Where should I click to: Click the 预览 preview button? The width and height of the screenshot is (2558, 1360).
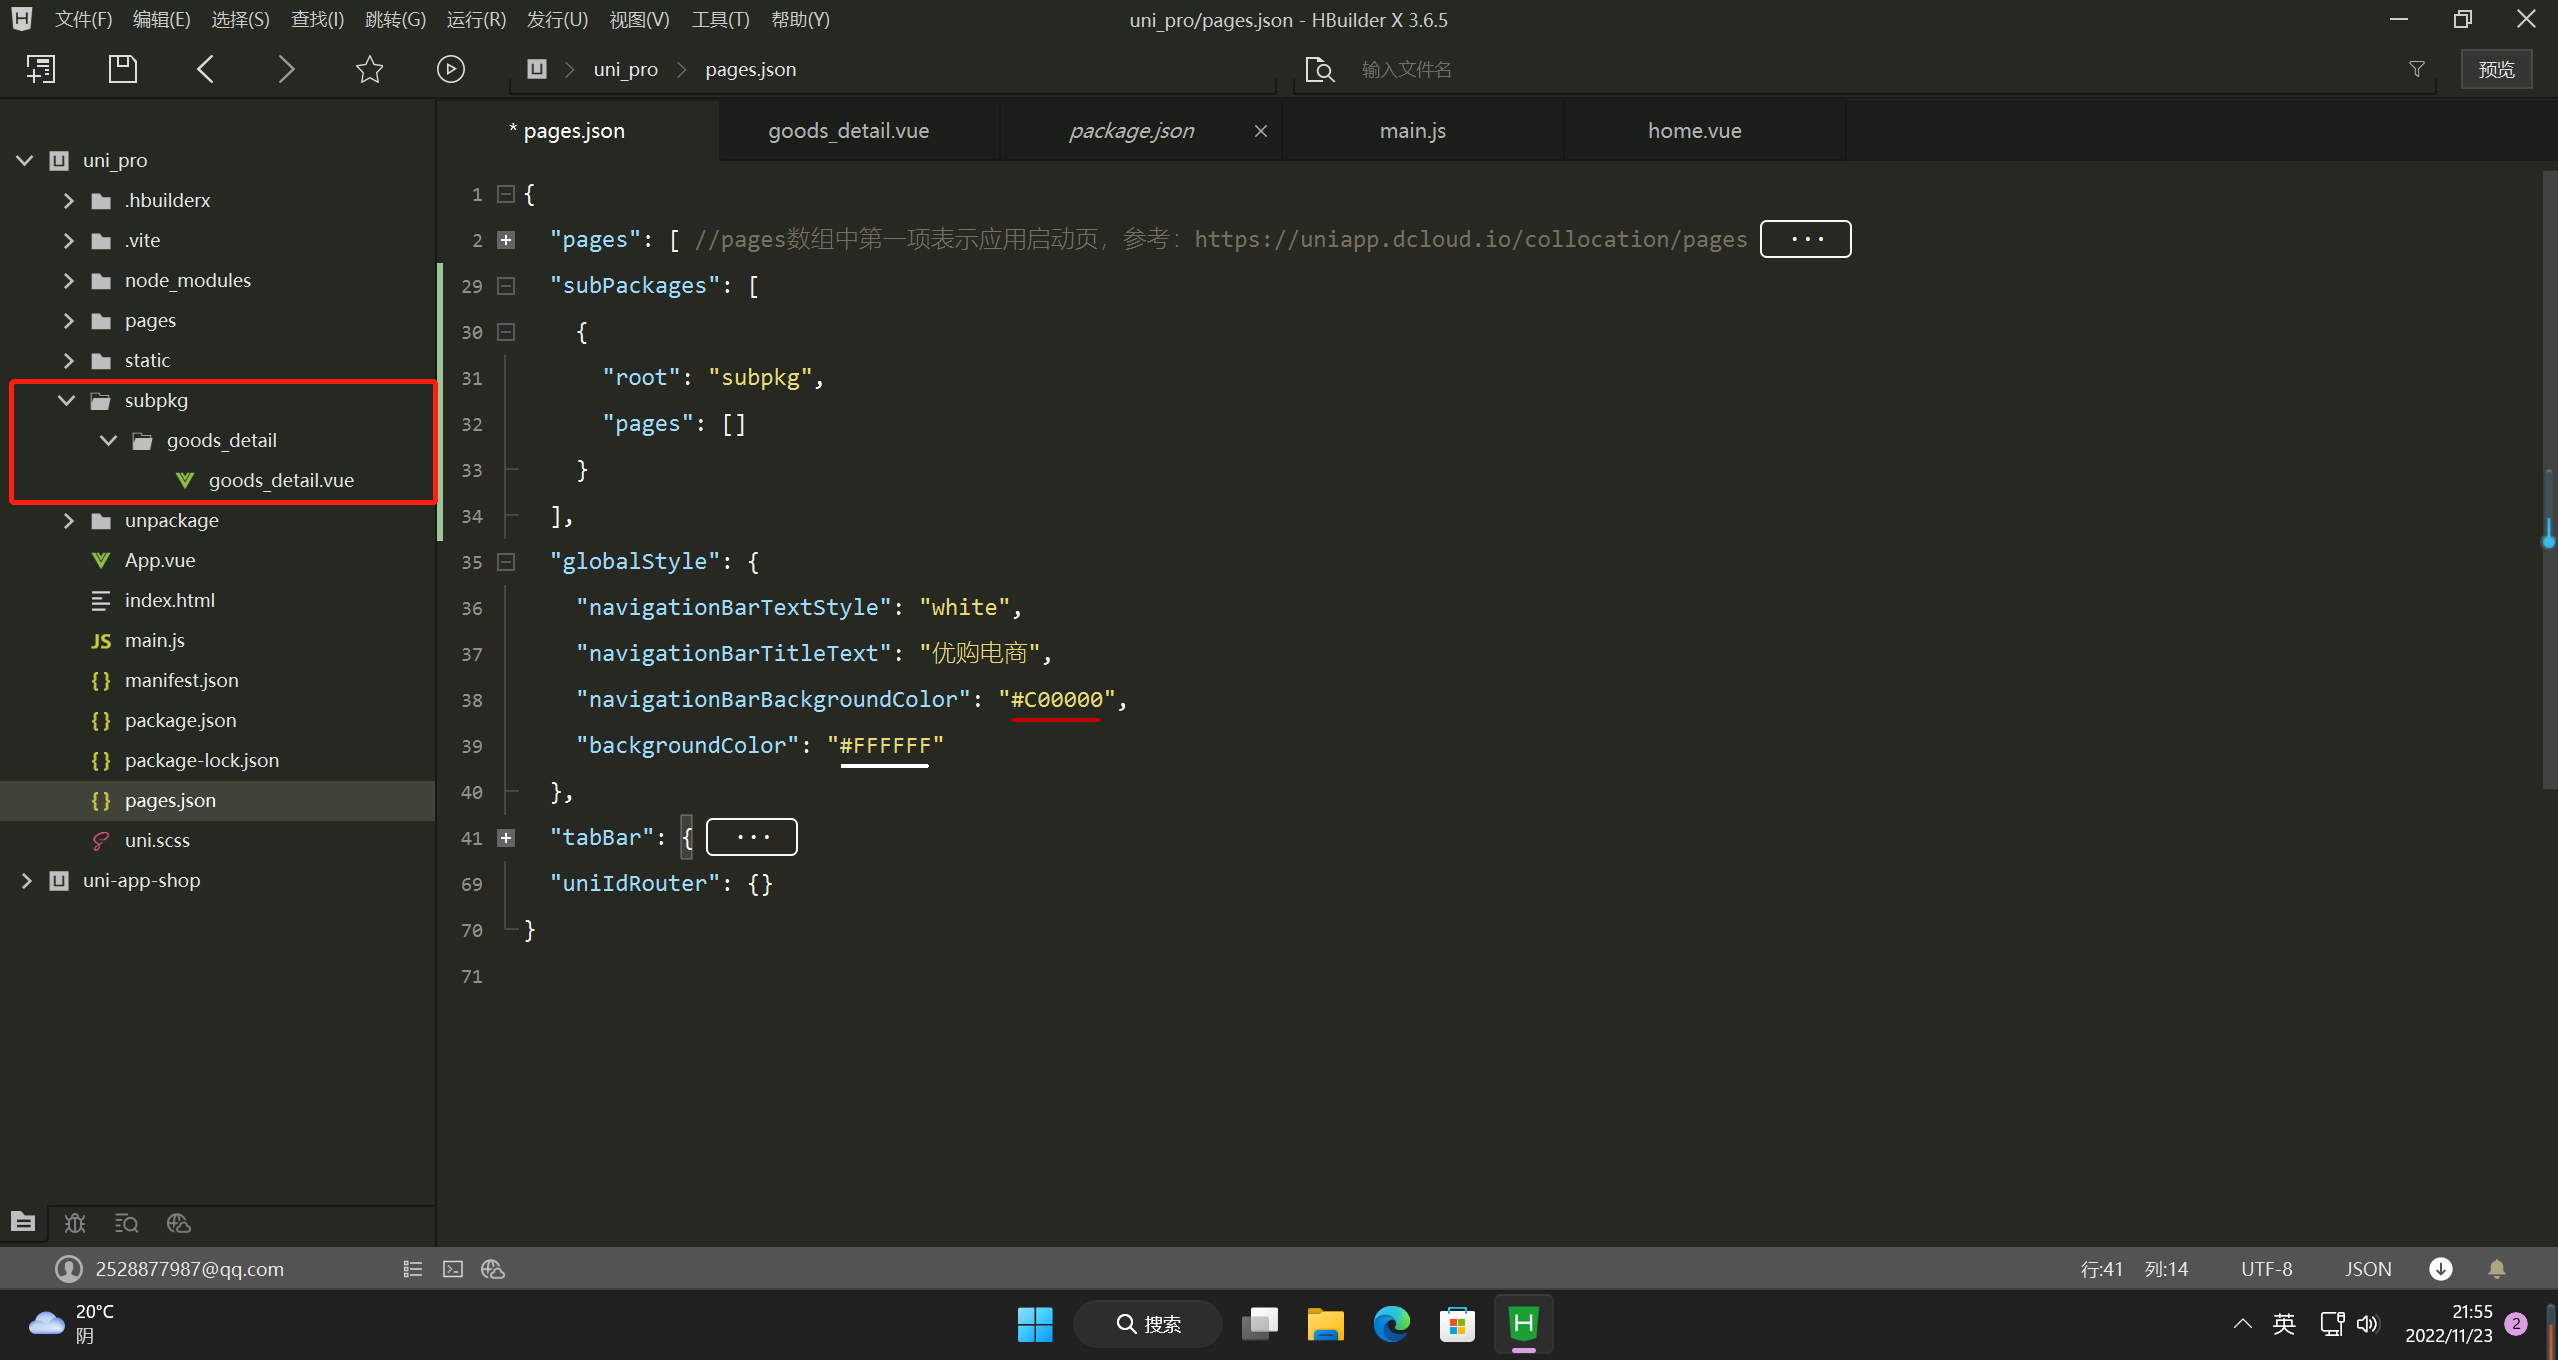[2496, 69]
